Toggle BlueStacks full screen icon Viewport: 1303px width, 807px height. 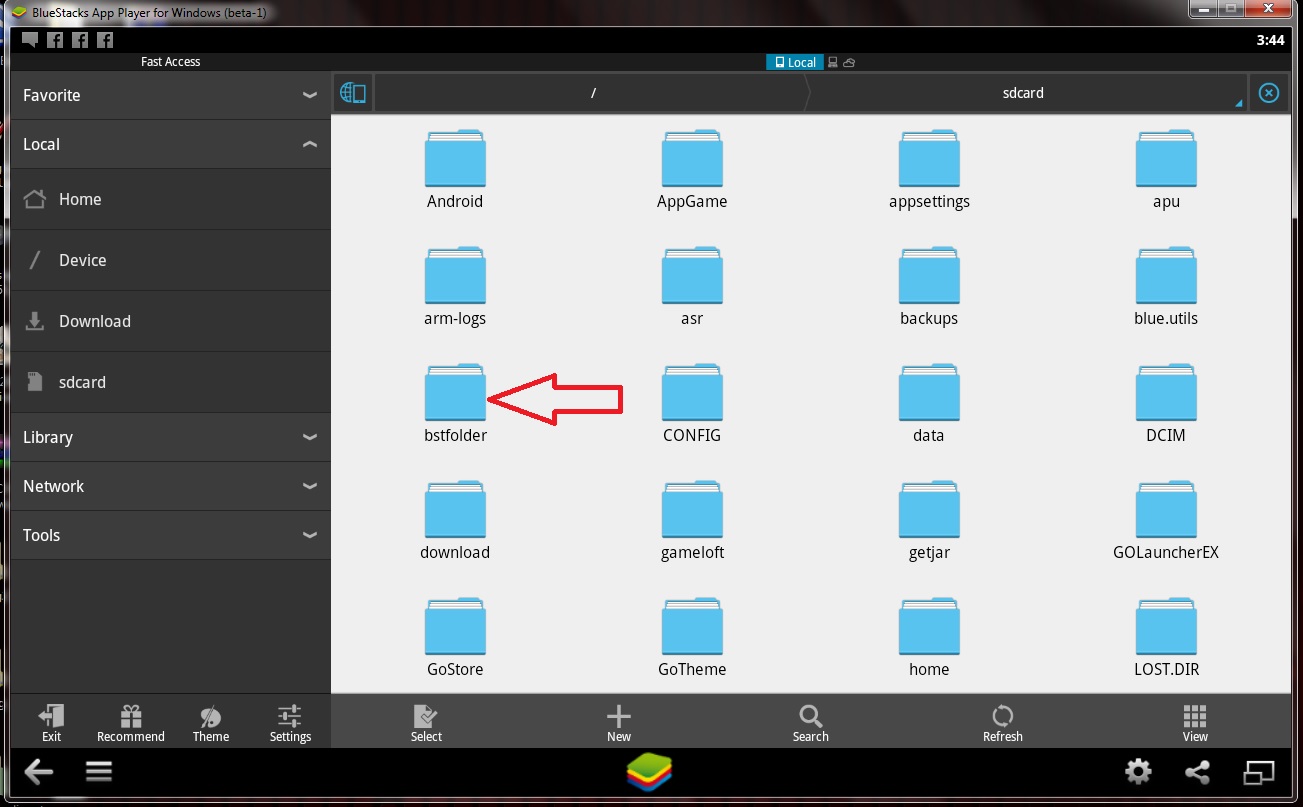1259,772
